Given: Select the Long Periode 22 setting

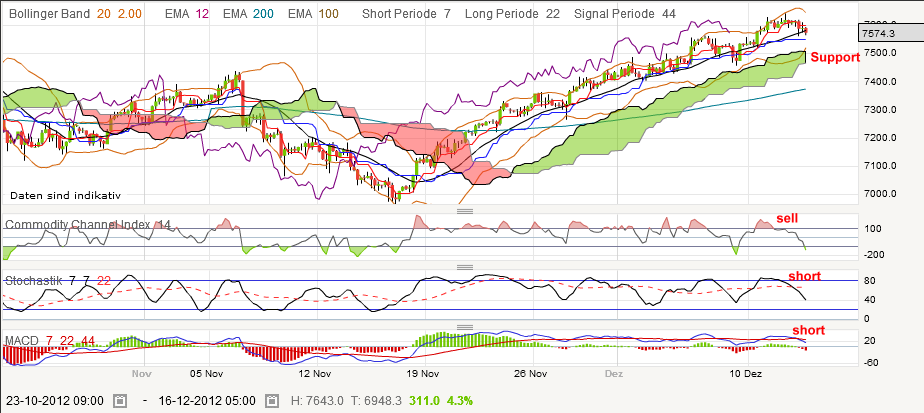Looking at the screenshot, I should click(512, 14).
